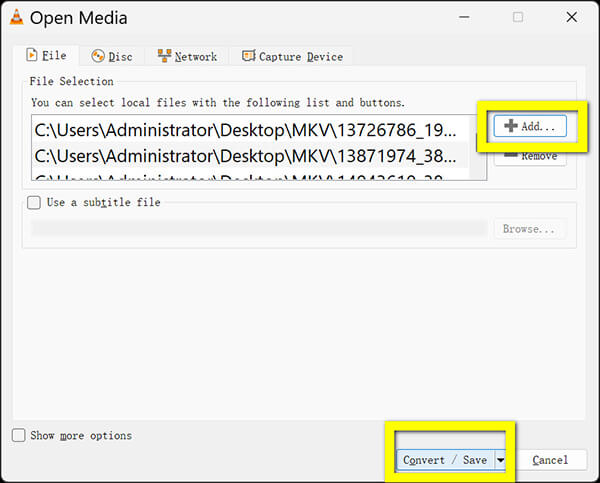Minimize the Open Media window

pyautogui.click(x=464, y=17)
